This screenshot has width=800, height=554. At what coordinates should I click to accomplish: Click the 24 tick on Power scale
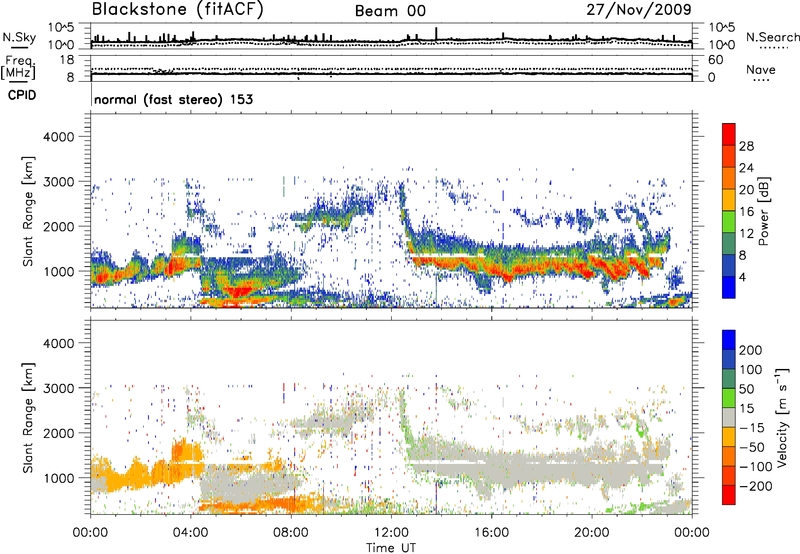tap(746, 168)
